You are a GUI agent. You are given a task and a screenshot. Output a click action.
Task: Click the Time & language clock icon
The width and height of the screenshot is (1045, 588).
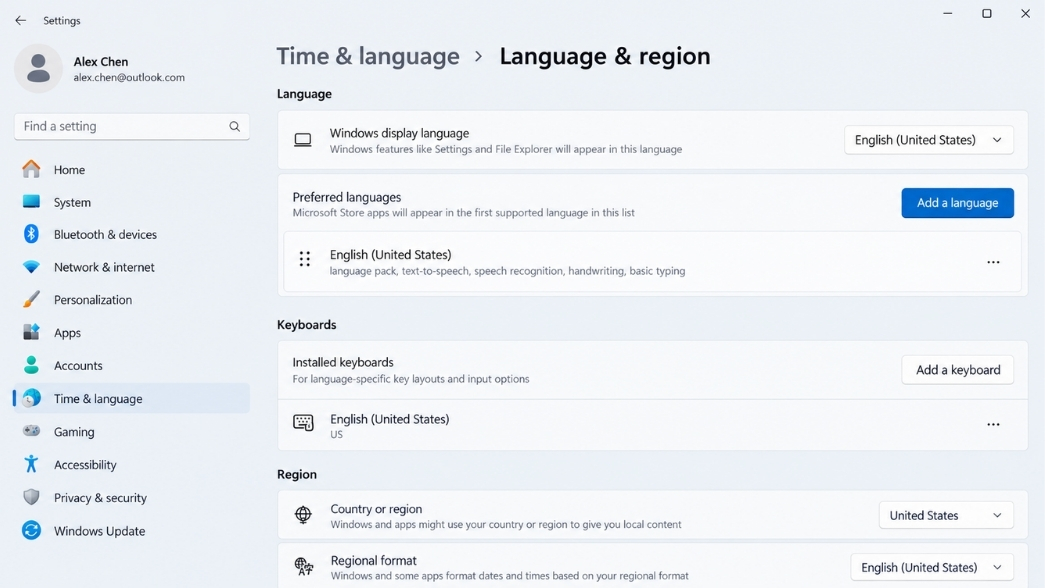click(31, 398)
